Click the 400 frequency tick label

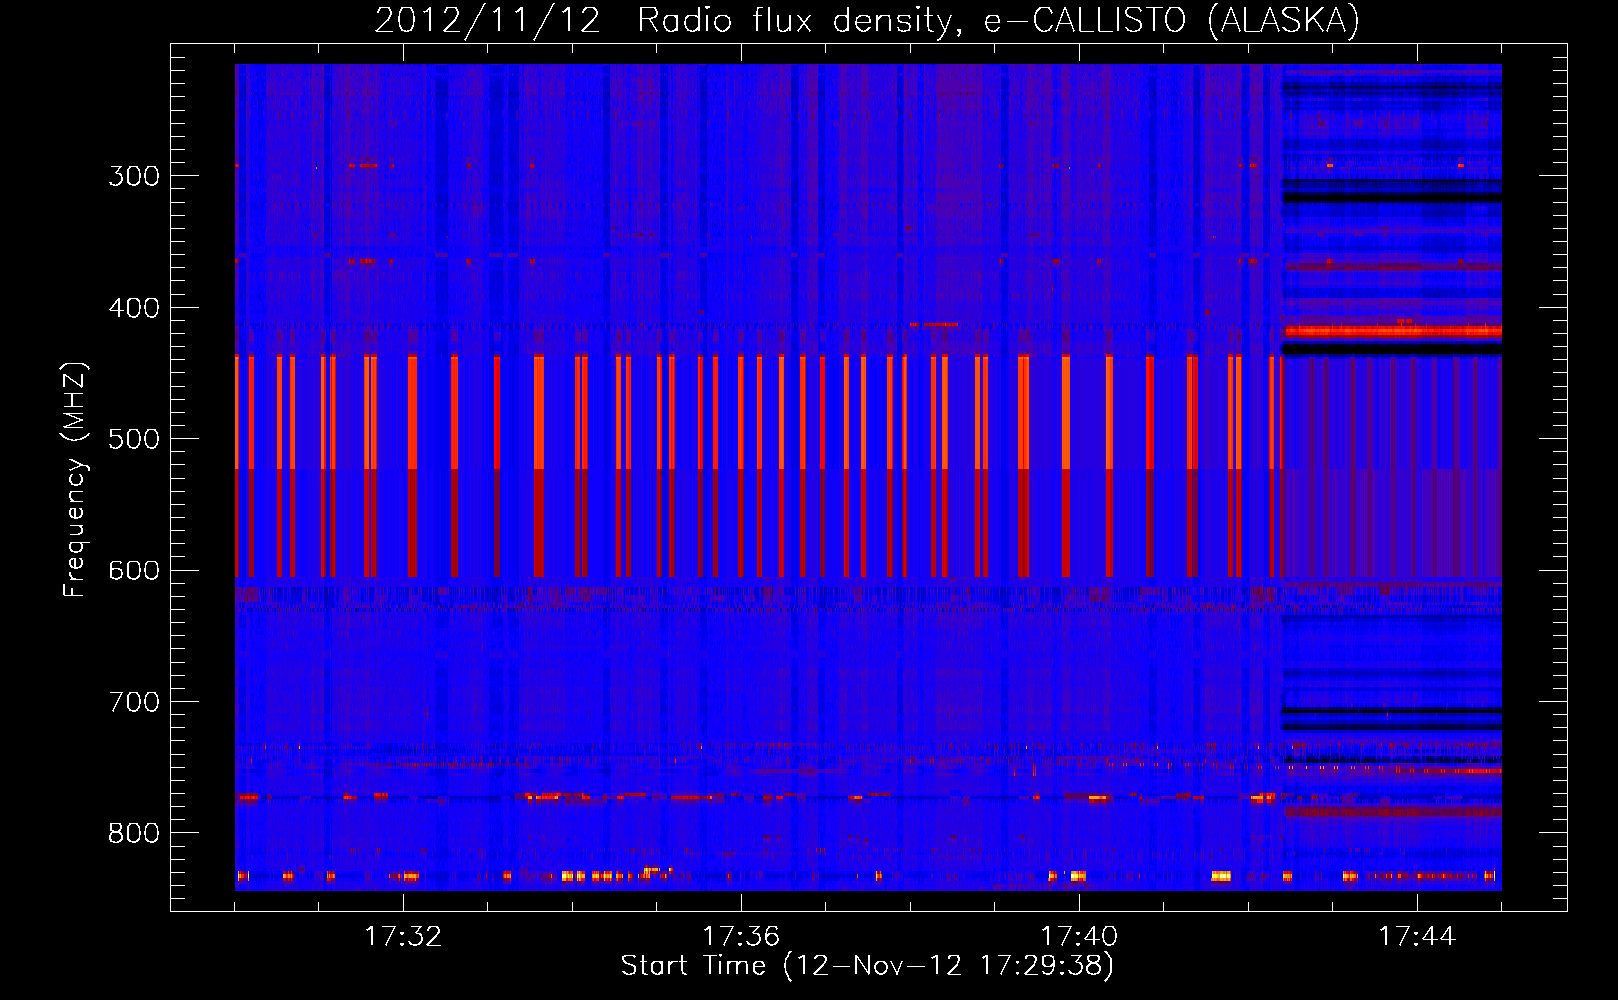[134, 308]
